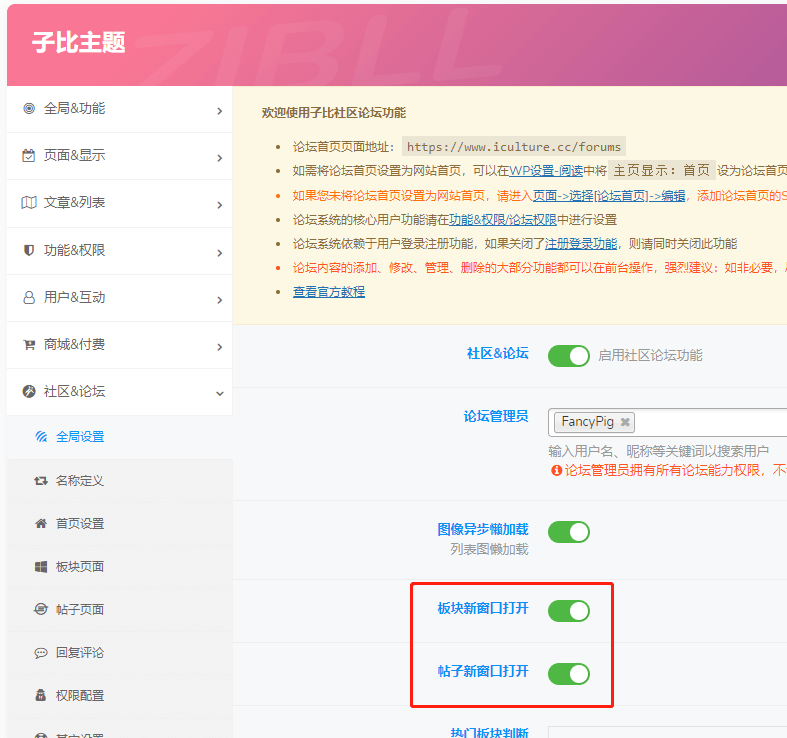Click the 商城&付费 shopping cart icon
The image size is (787, 738).
tap(29, 345)
